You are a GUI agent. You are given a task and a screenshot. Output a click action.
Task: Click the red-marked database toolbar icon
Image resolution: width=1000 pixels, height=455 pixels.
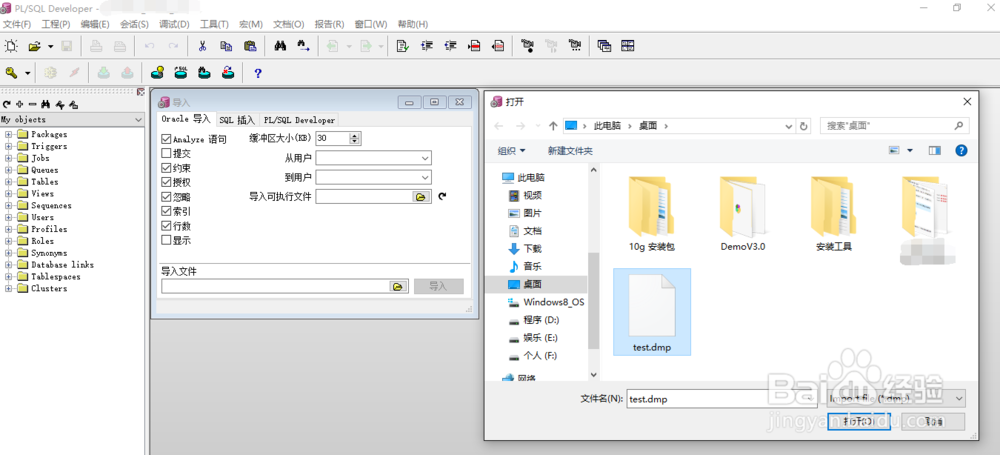(x=228, y=73)
